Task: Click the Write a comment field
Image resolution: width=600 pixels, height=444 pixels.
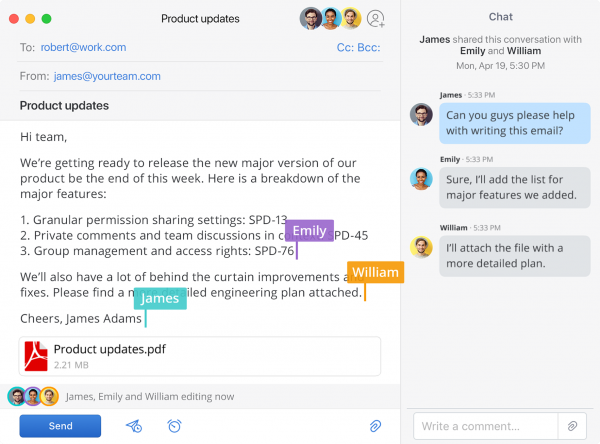Action: click(x=485, y=427)
